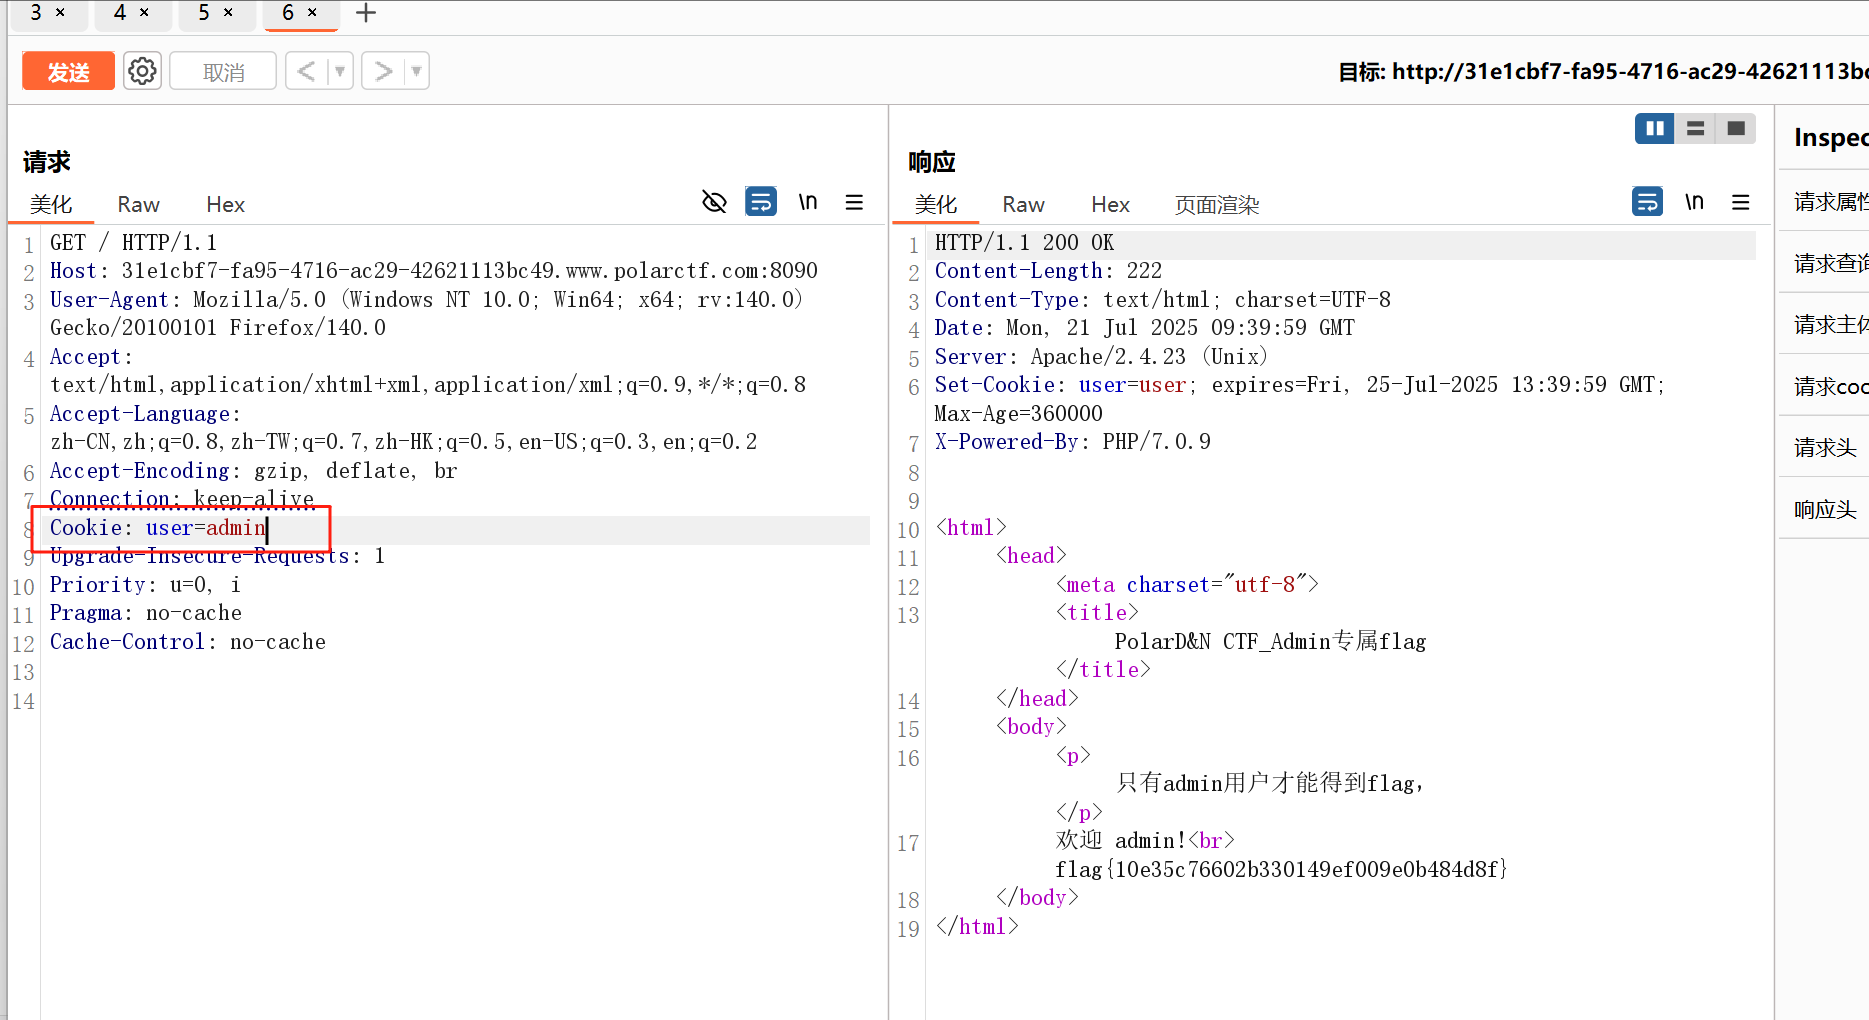1869x1020 pixels.
Task: Switch to side-by-side split layout
Action: 1654,128
